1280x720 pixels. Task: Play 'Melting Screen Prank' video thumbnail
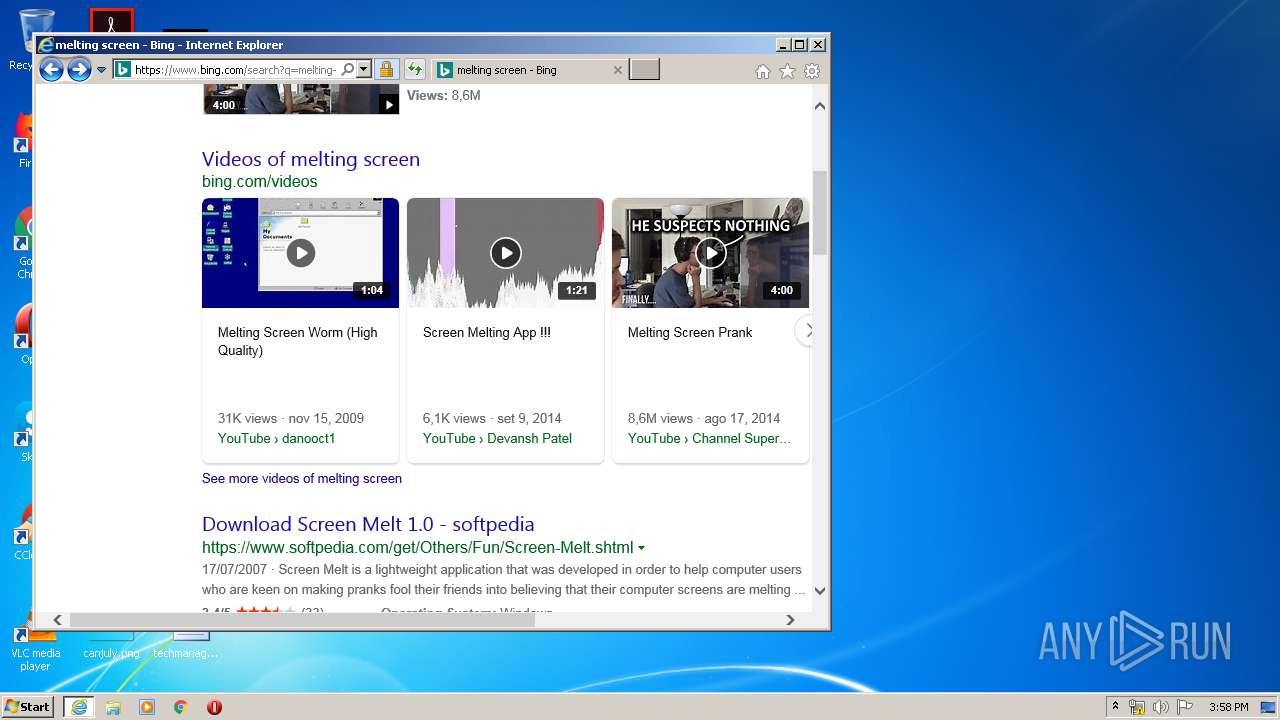click(710, 253)
